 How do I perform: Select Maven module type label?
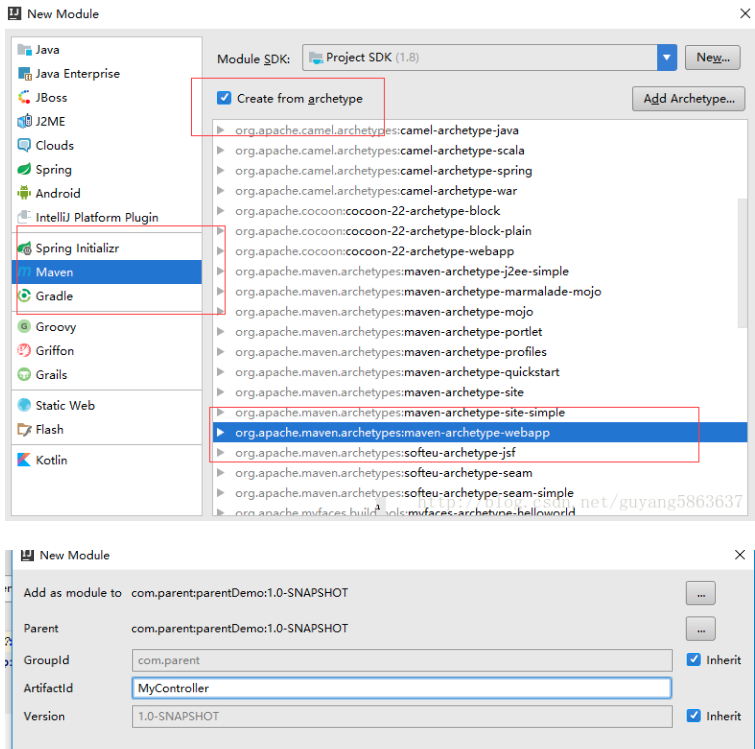[54, 272]
